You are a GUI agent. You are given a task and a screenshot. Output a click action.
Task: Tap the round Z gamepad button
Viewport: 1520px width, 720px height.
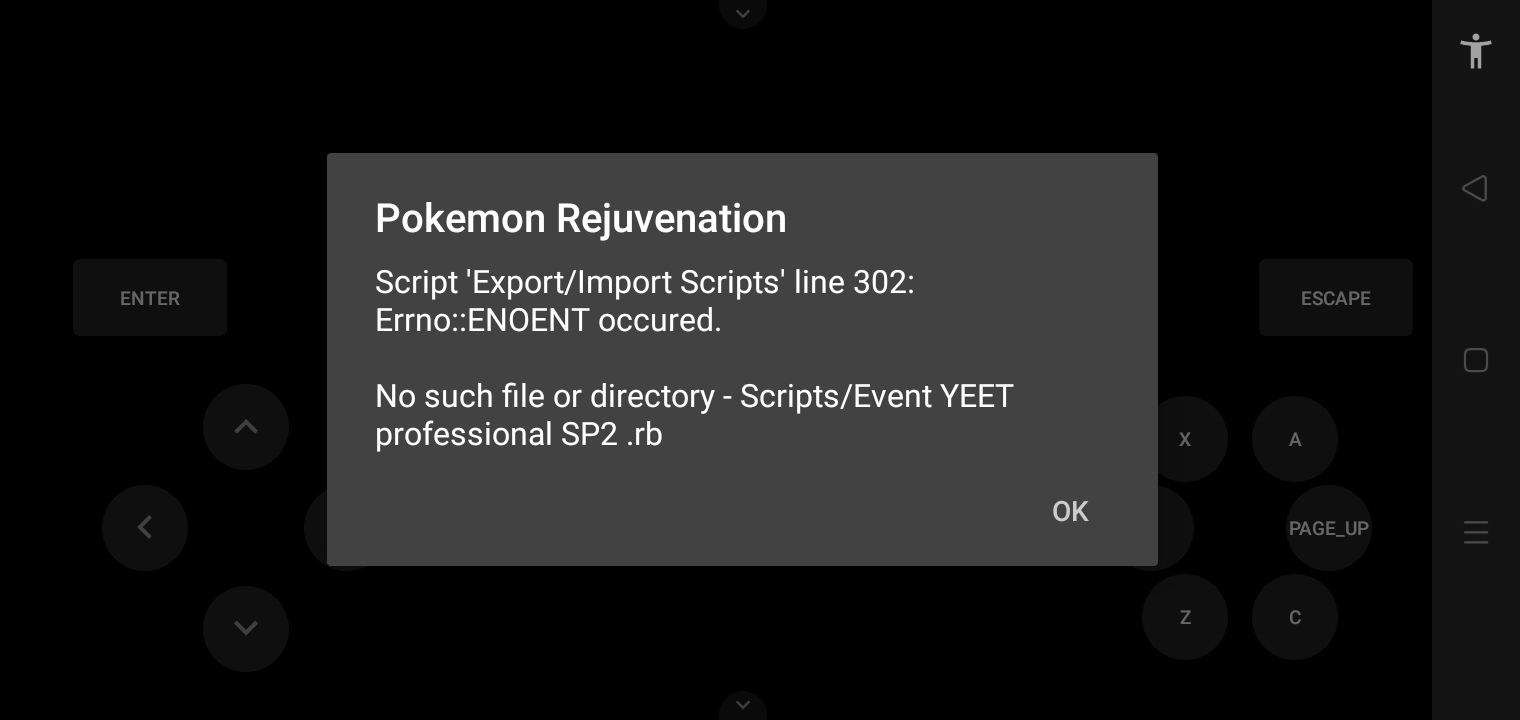1185,617
